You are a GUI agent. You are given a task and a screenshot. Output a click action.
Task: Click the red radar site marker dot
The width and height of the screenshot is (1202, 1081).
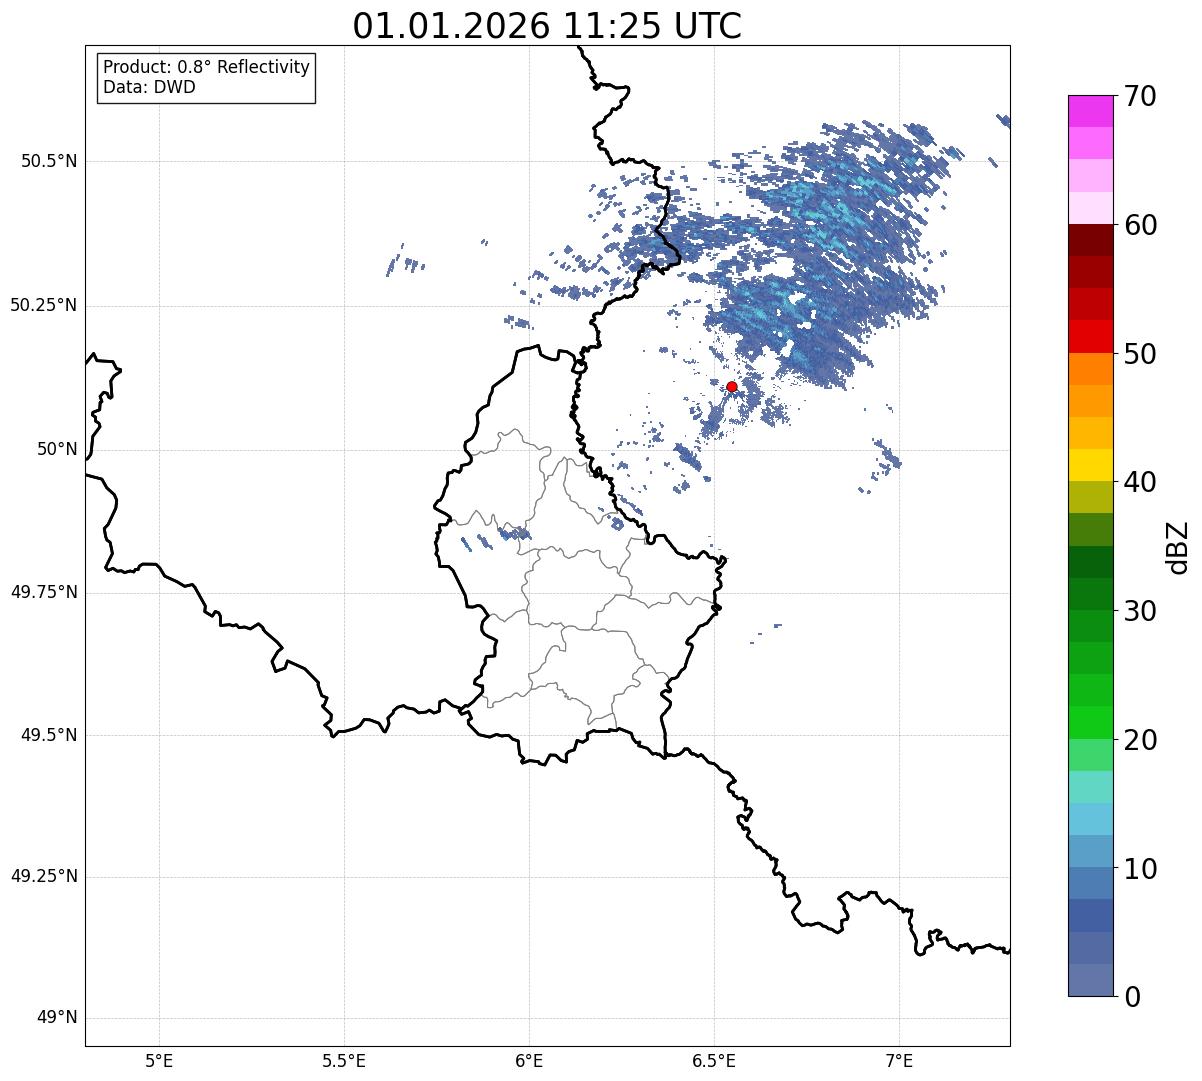tap(732, 386)
